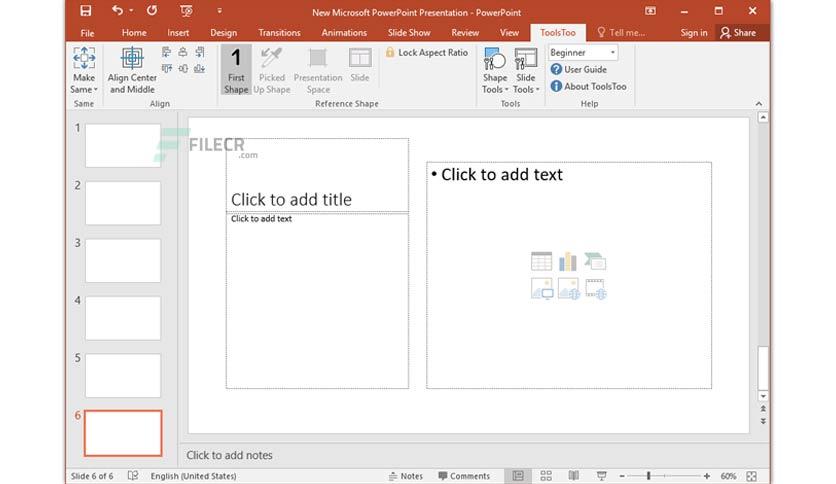This screenshot has width=836, height=484.
Task: Click the Redo/Repeat icon
Action: (152, 11)
